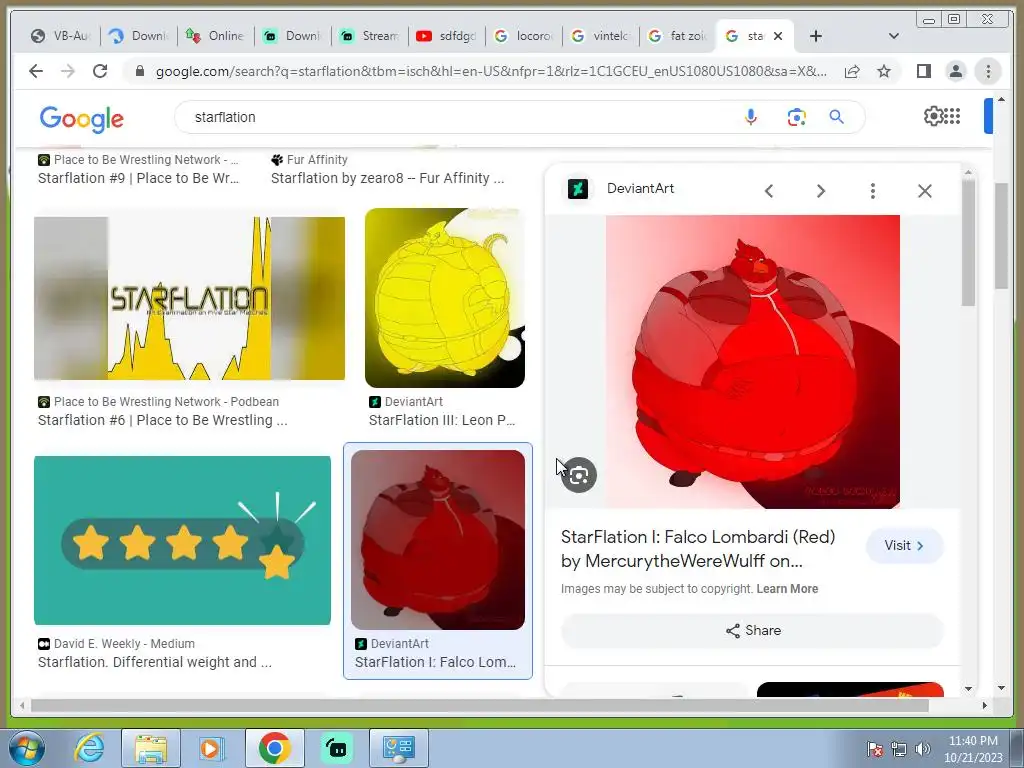This screenshot has width=1024, height=768.
Task: Click the blue search magnifier icon
Action: pyautogui.click(x=837, y=117)
